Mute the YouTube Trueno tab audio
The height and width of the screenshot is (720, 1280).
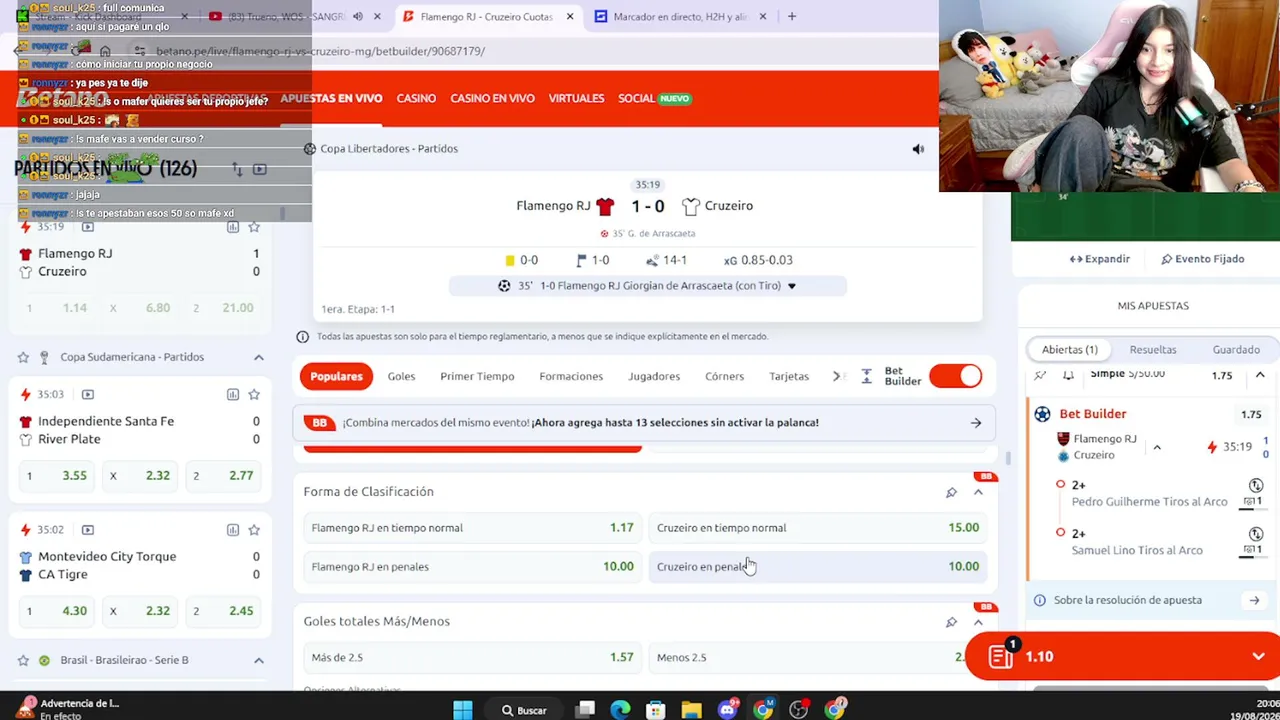click(x=357, y=17)
